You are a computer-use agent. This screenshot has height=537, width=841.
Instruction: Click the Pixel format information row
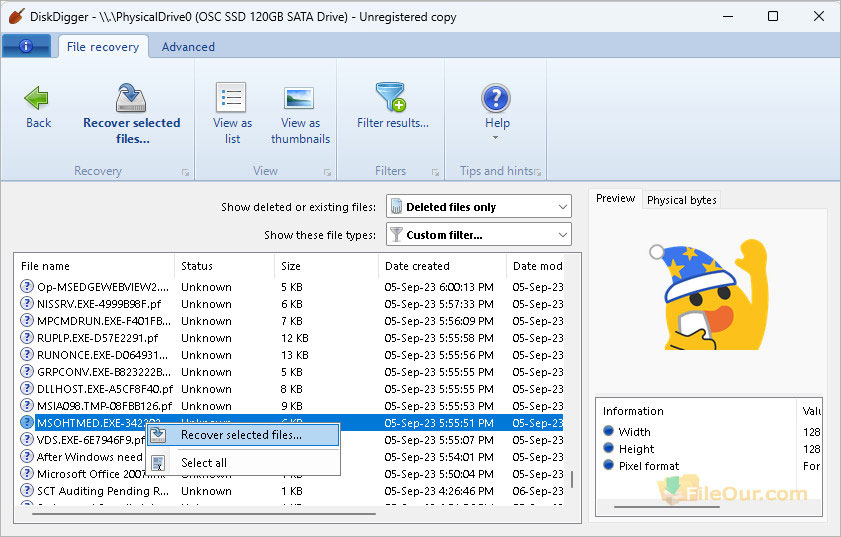(x=711, y=466)
